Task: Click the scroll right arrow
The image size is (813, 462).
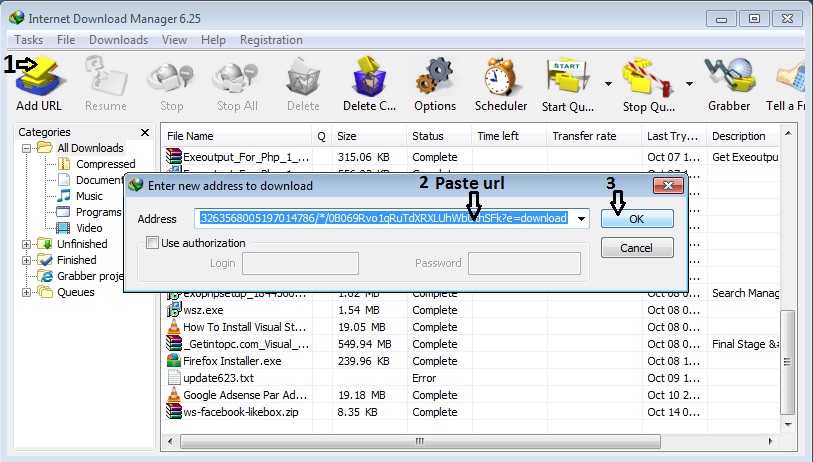Action: tap(770, 442)
